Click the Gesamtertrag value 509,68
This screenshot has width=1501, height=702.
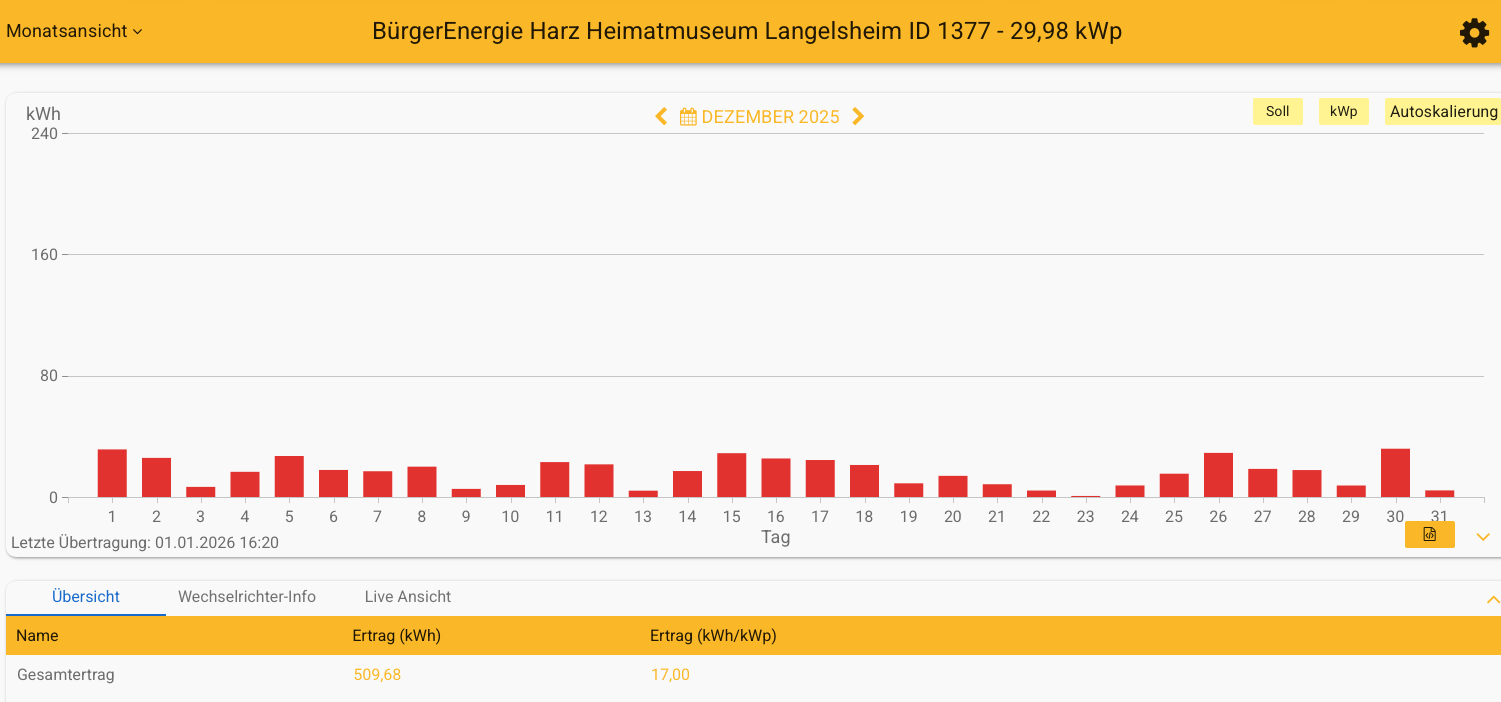pos(375,674)
